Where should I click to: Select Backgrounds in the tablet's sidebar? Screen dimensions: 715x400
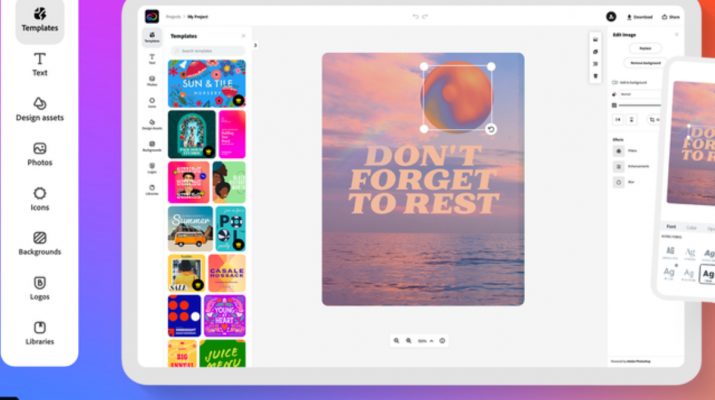[152, 146]
